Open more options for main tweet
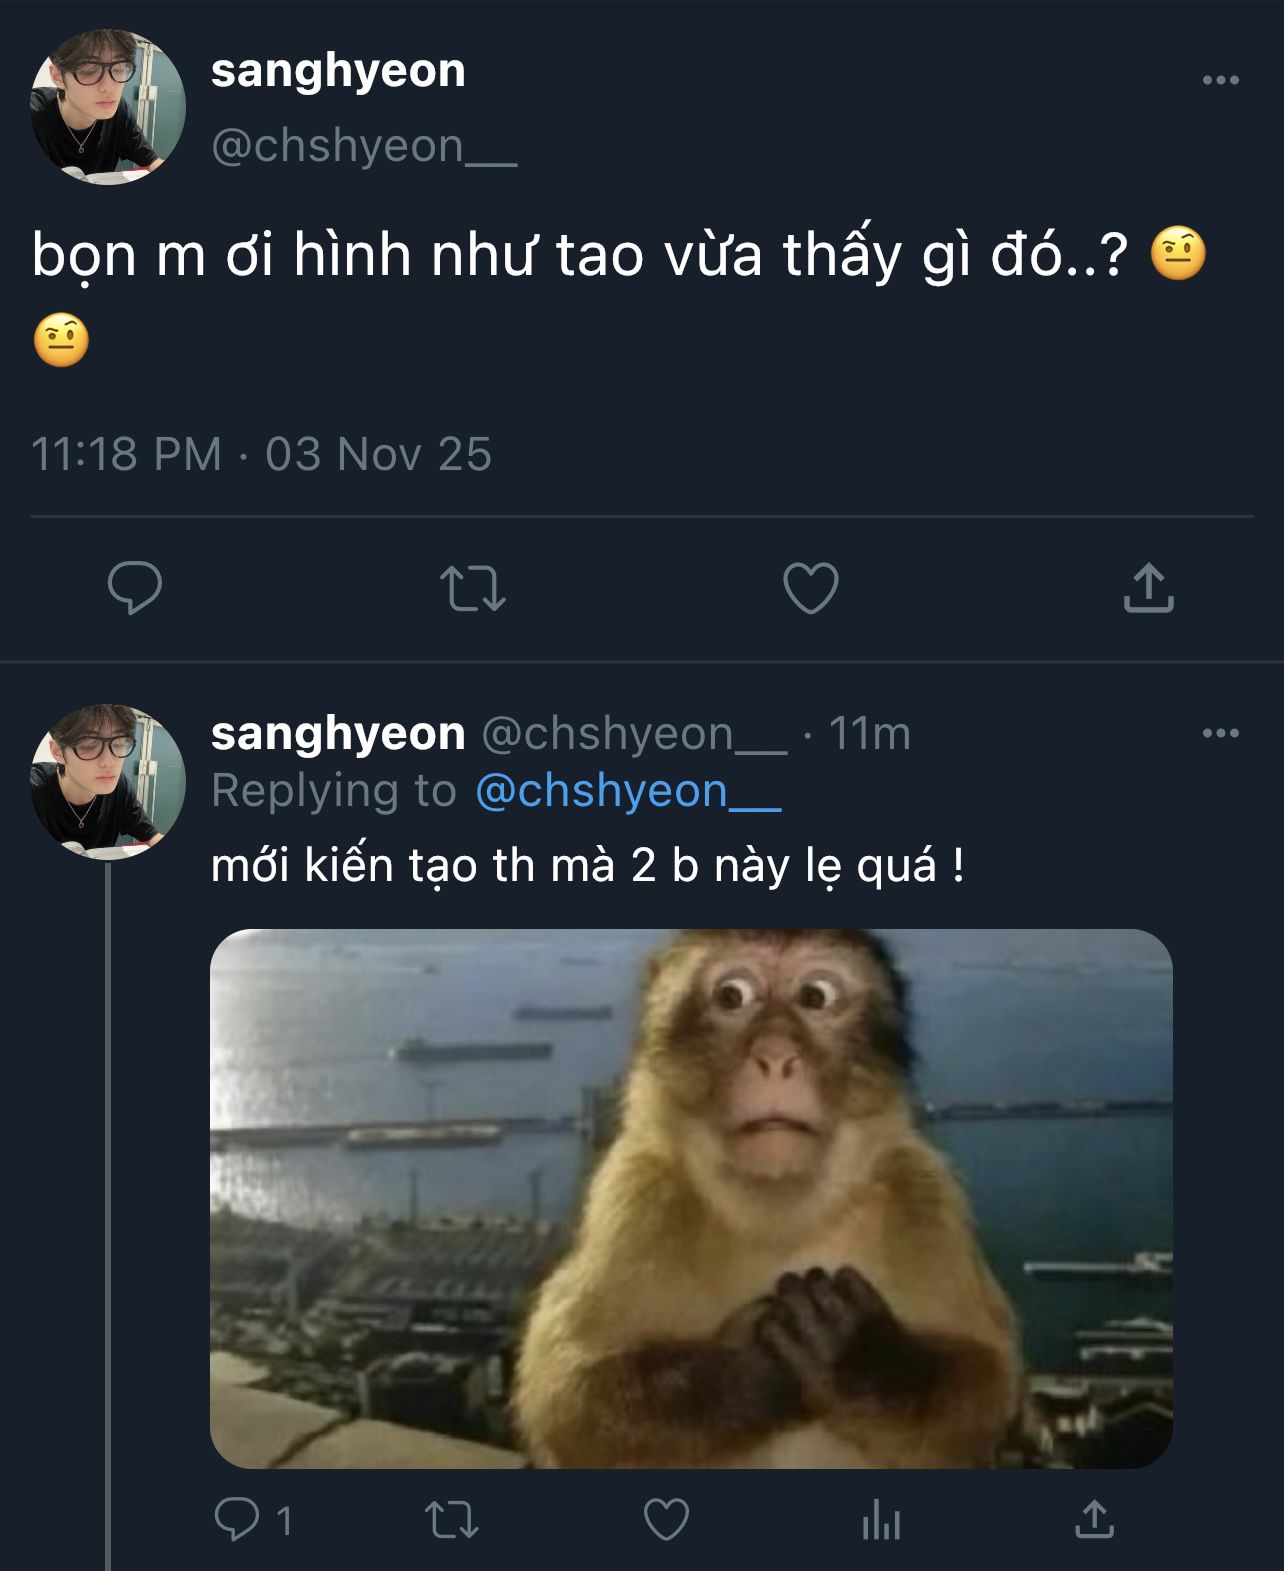This screenshot has height=1571, width=1284. pos(1220,80)
